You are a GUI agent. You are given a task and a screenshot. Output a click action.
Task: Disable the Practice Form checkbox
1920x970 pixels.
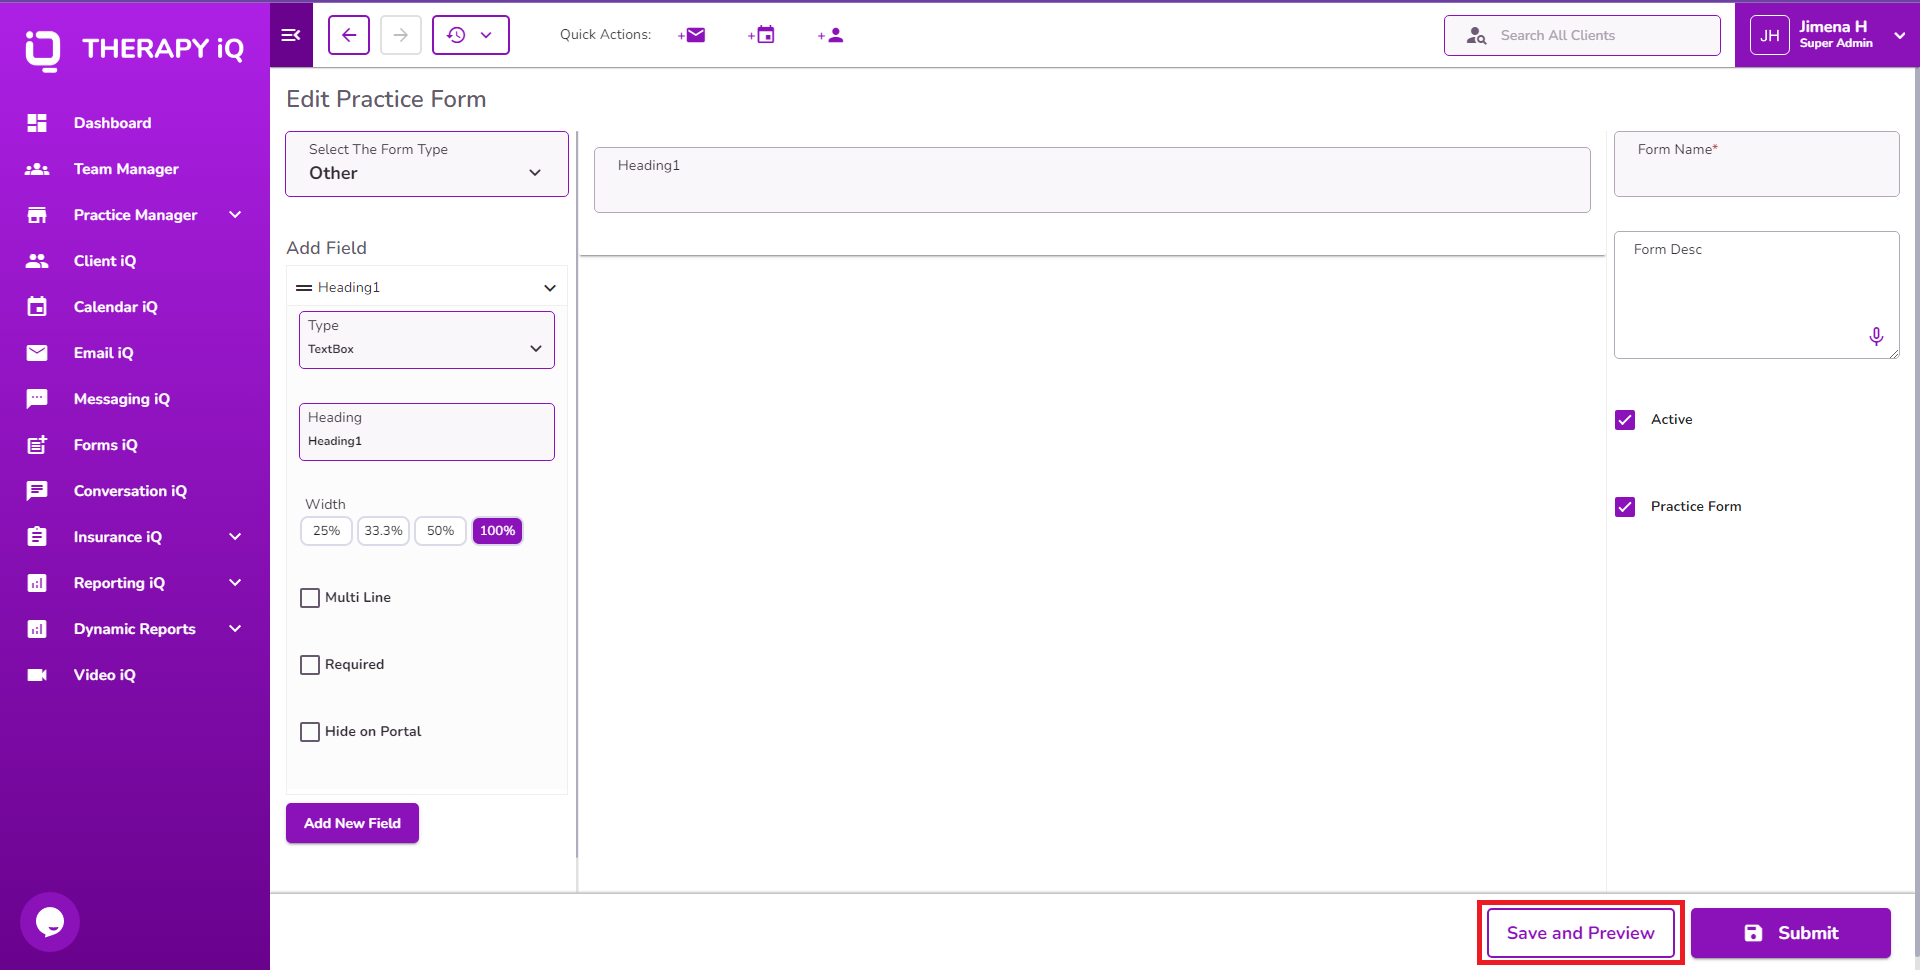(x=1625, y=506)
